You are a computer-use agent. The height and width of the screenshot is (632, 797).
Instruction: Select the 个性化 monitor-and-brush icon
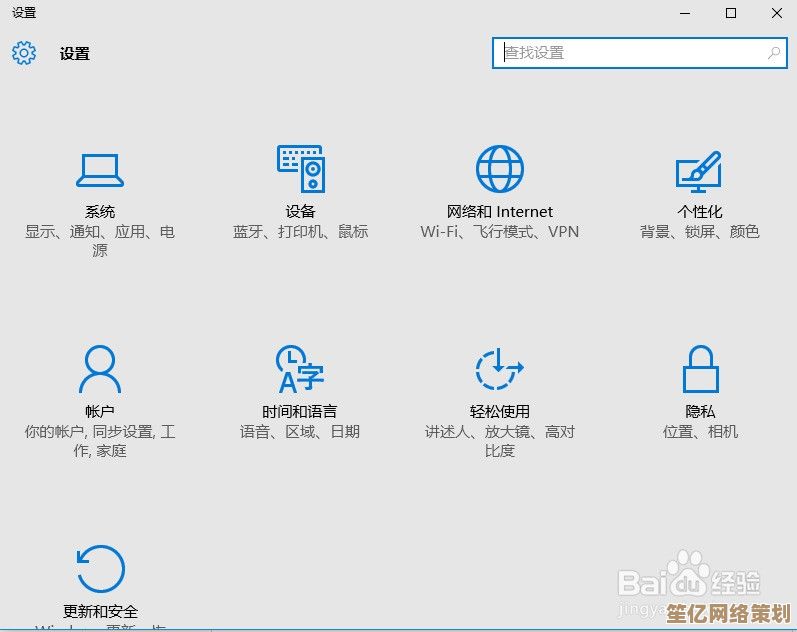click(x=699, y=170)
